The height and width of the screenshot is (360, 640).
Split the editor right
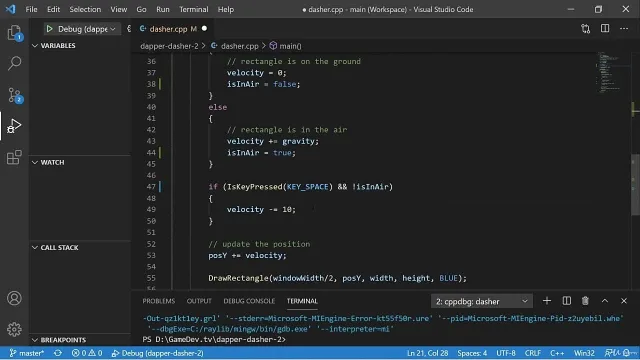click(605, 29)
